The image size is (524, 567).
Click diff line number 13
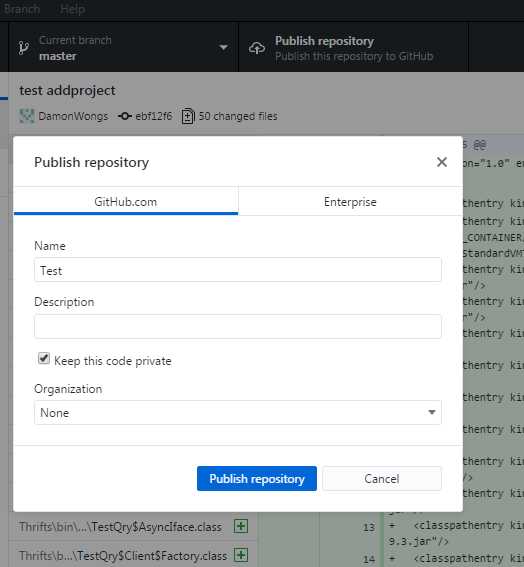(x=369, y=527)
